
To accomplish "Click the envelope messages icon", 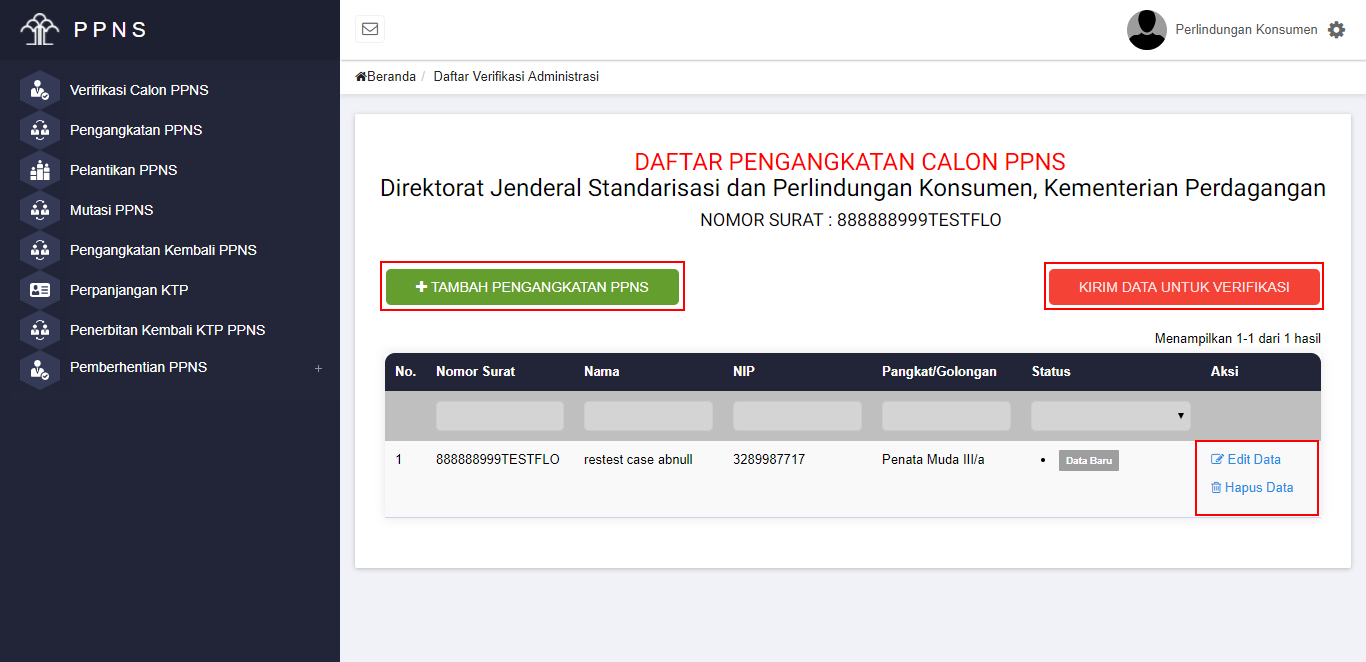I will click(x=370, y=29).
